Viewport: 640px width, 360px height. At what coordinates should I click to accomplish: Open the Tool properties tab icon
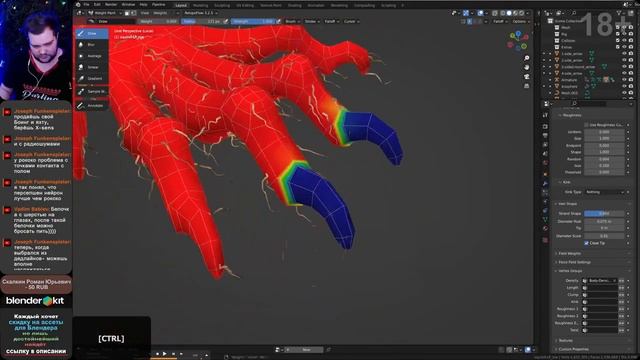(545, 116)
